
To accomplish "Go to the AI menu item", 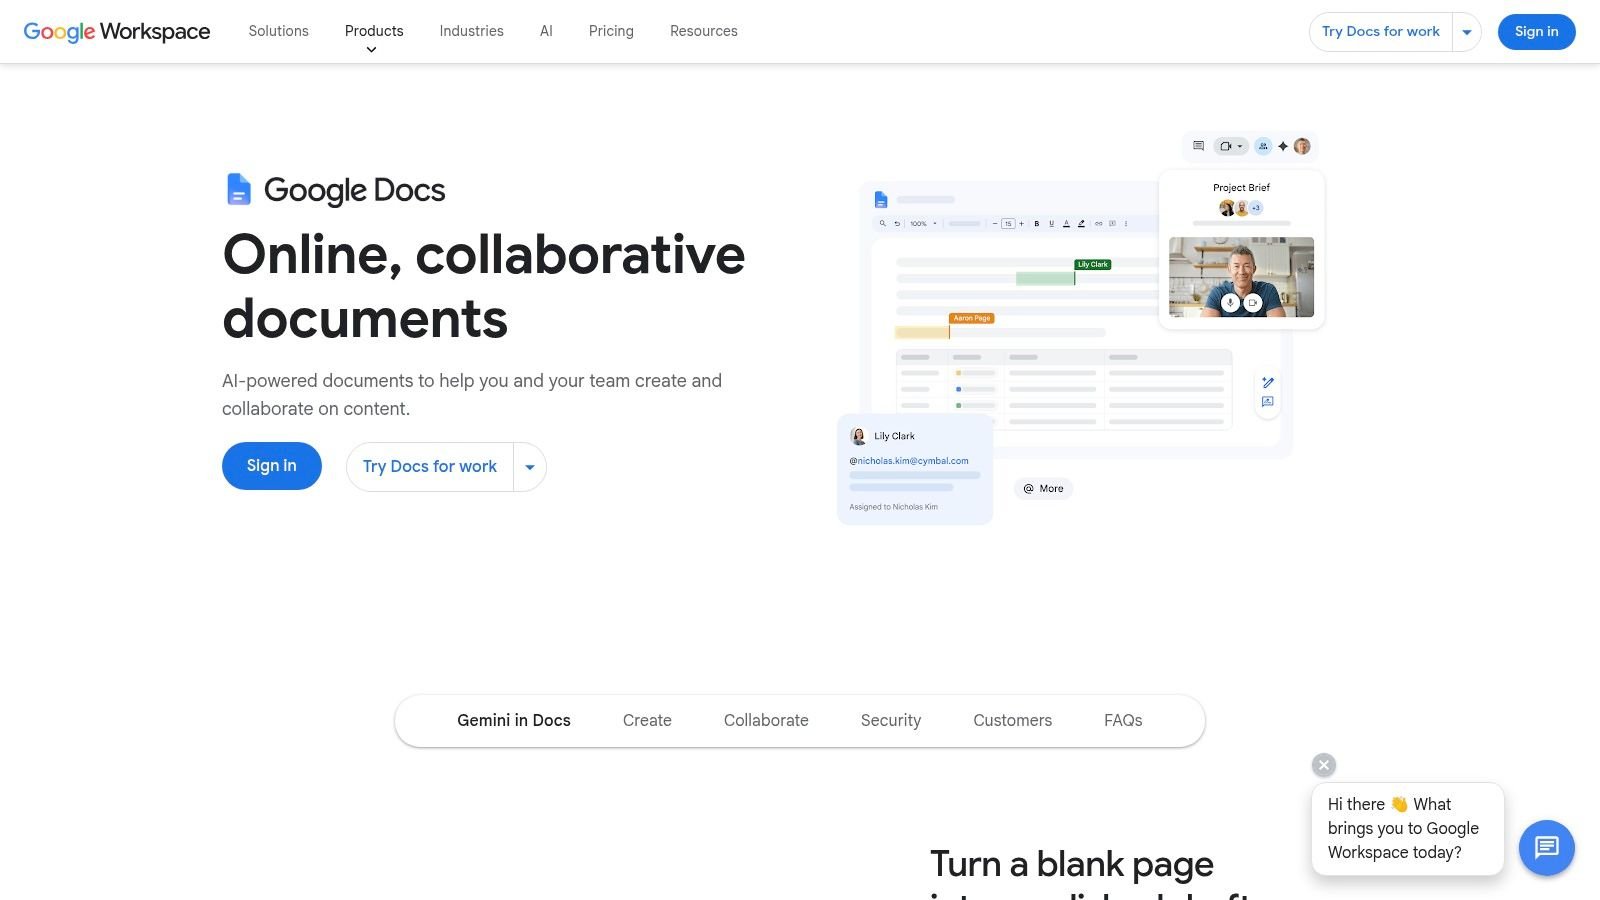I will (x=546, y=31).
